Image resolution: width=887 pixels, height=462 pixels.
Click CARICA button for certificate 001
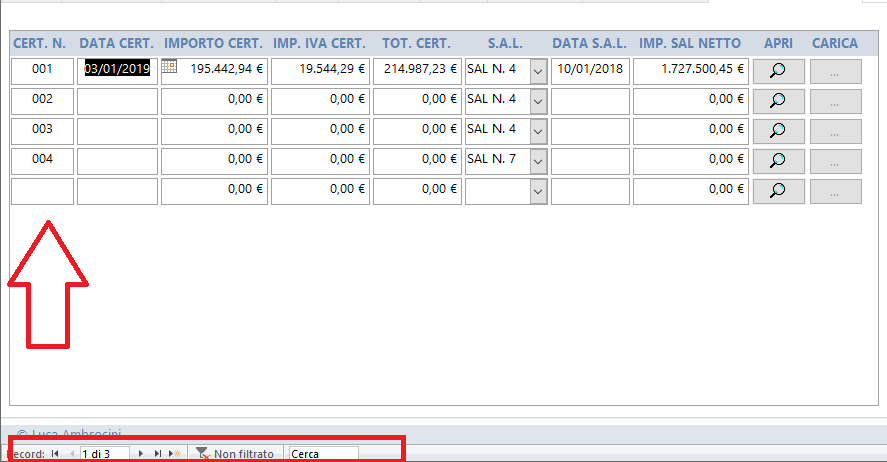[x=836, y=71]
